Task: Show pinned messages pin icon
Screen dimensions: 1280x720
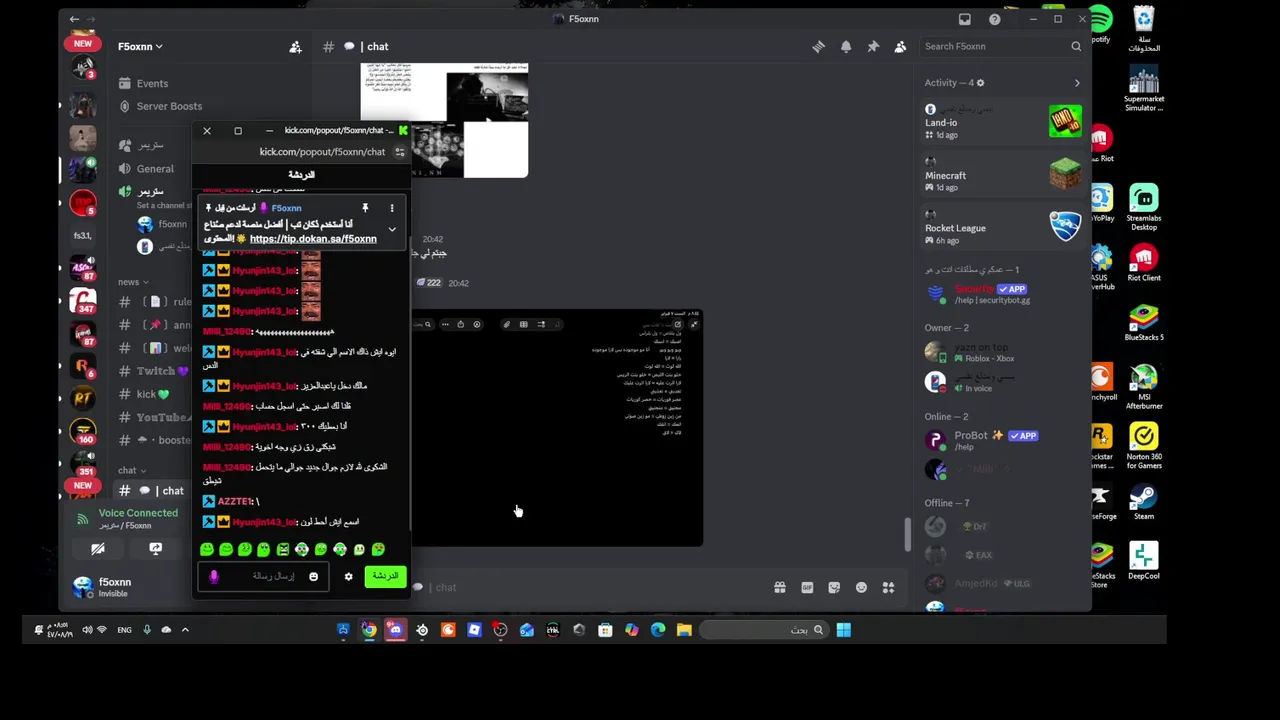Action: click(x=873, y=46)
